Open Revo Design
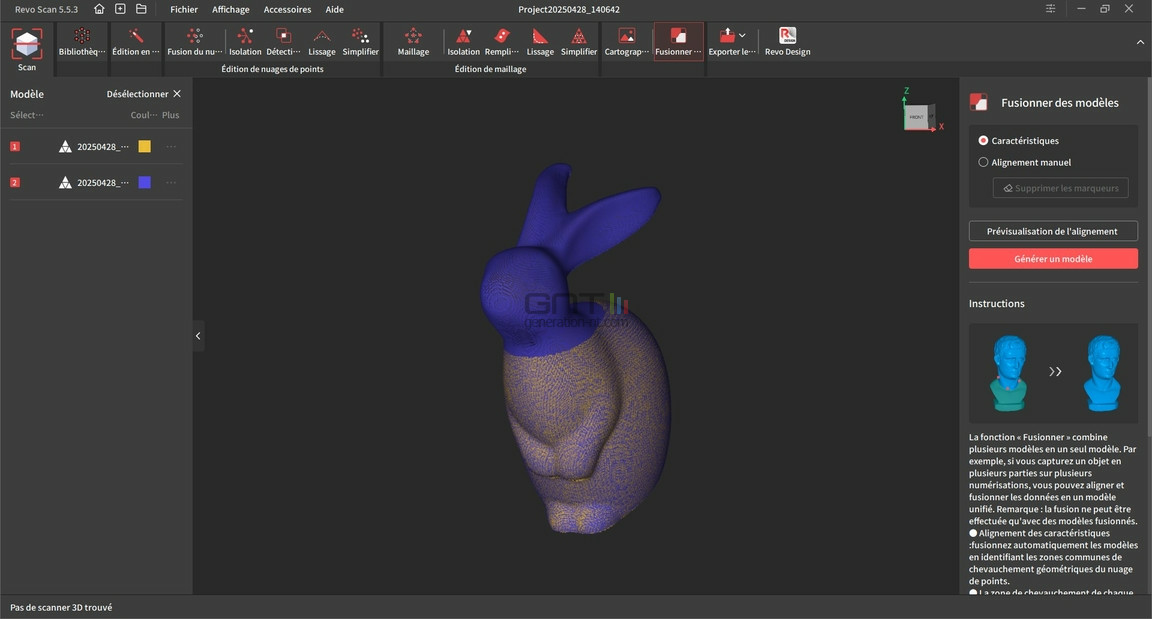Screen dimensions: 1152x619 [x=788, y=42]
